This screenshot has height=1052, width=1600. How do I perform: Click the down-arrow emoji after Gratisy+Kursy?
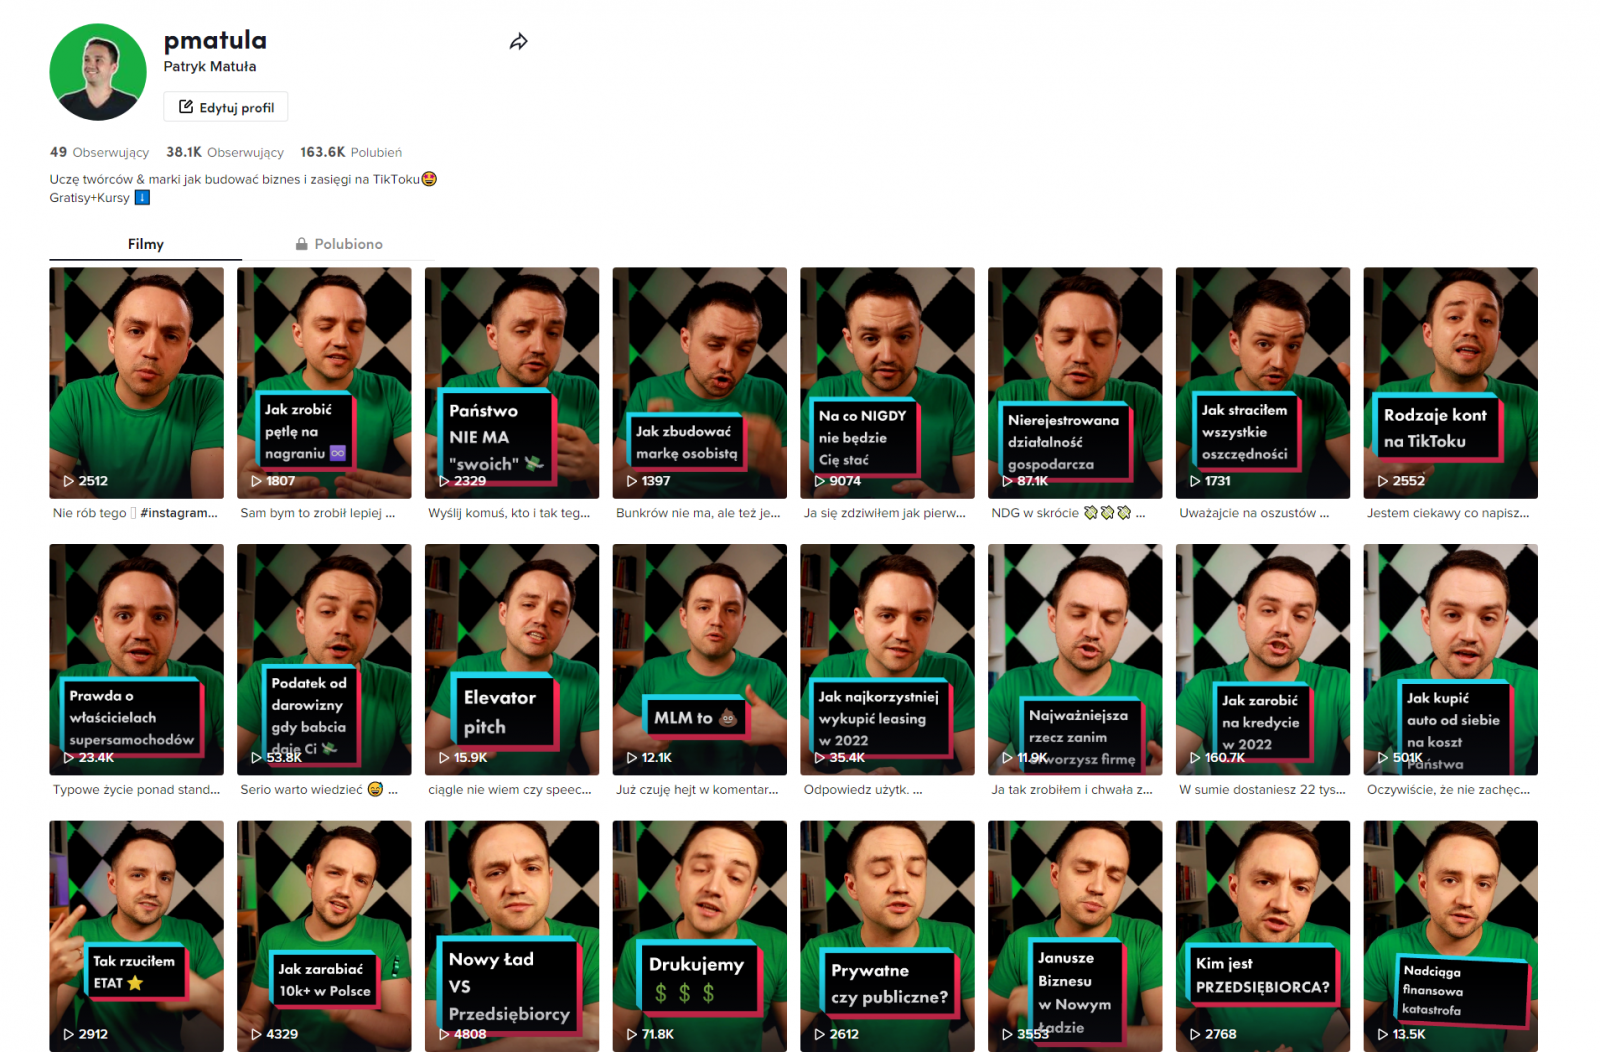(142, 198)
